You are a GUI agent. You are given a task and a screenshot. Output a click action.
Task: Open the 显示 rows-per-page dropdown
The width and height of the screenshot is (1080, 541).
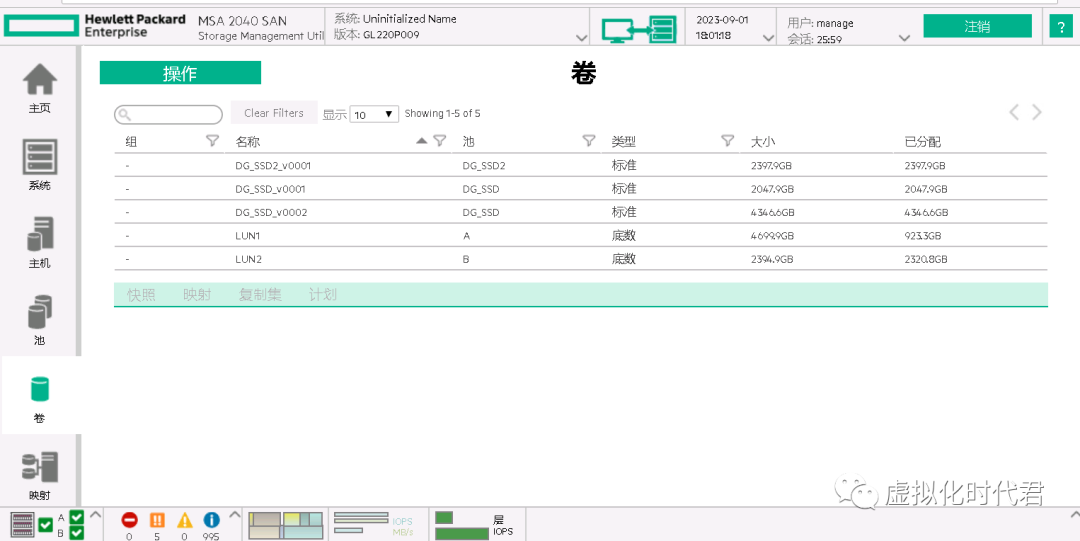point(374,114)
